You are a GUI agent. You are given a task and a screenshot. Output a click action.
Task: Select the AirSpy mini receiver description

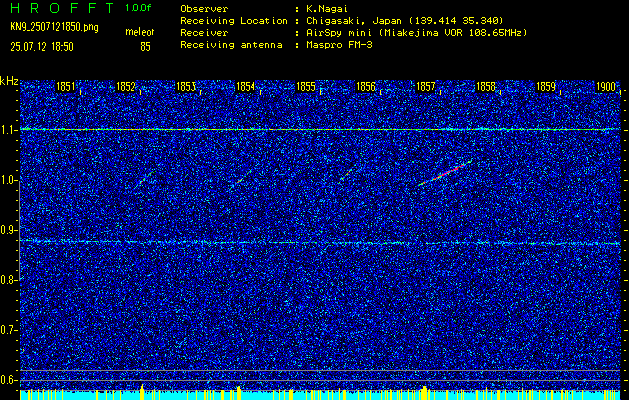click(416, 33)
